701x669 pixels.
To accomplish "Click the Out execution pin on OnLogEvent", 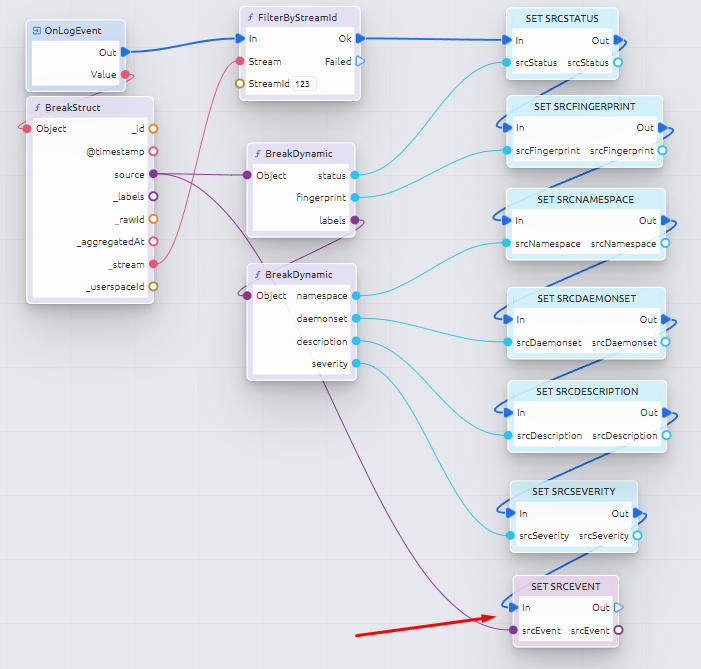I will click(125, 52).
